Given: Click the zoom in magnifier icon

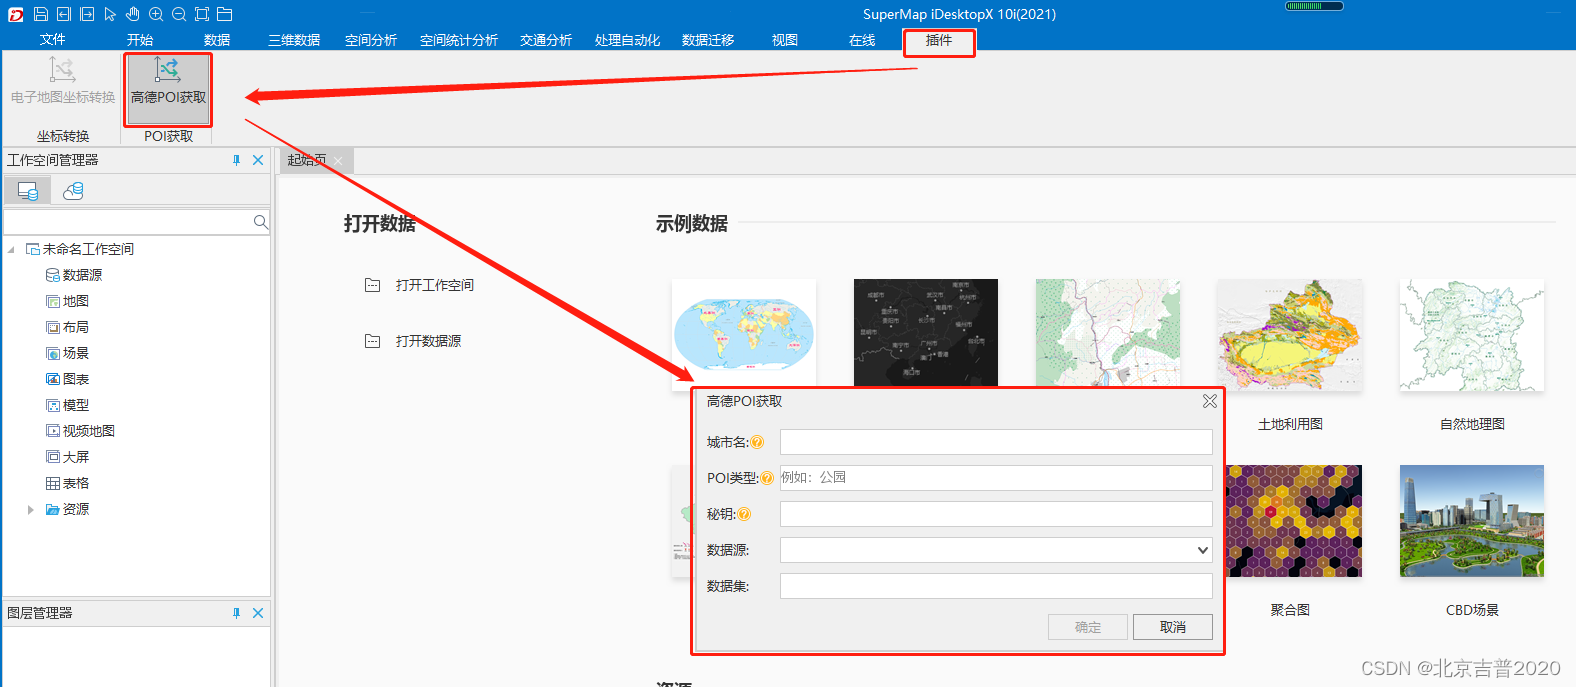Looking at the screenshot, I should click(156, 14).
